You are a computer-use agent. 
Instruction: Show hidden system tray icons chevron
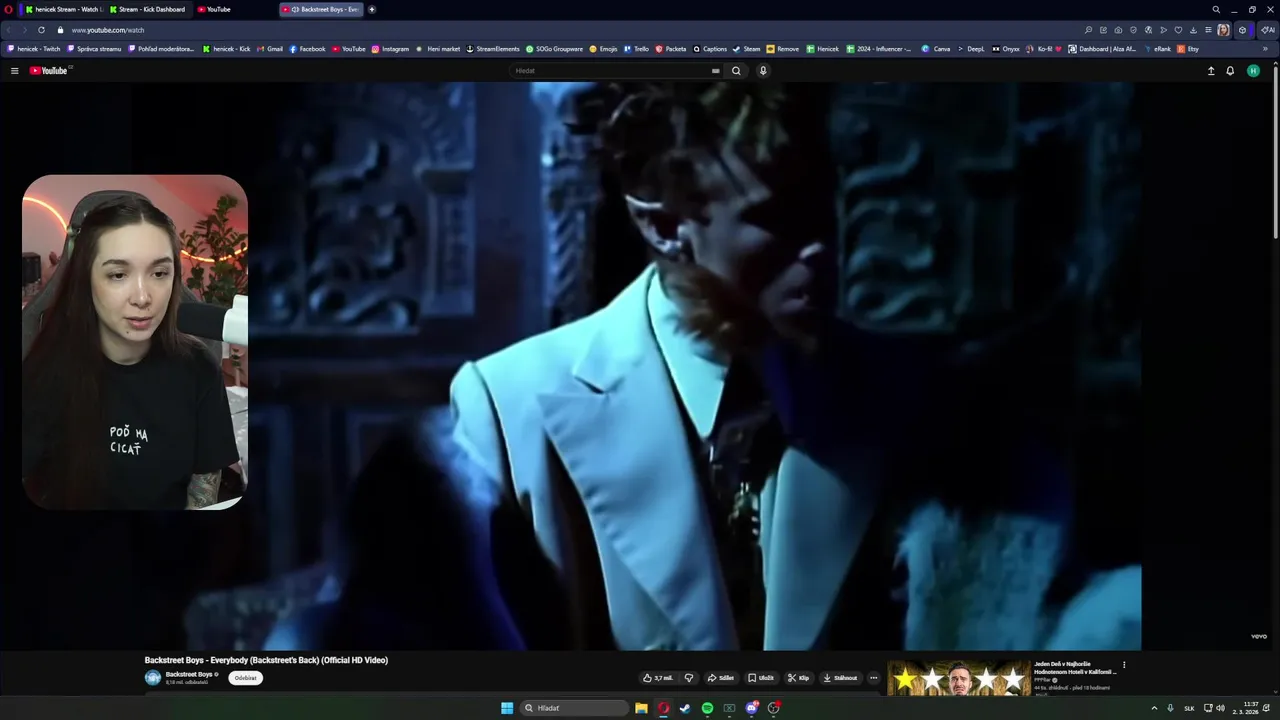pyautogui.click(x=1154, y=708)
